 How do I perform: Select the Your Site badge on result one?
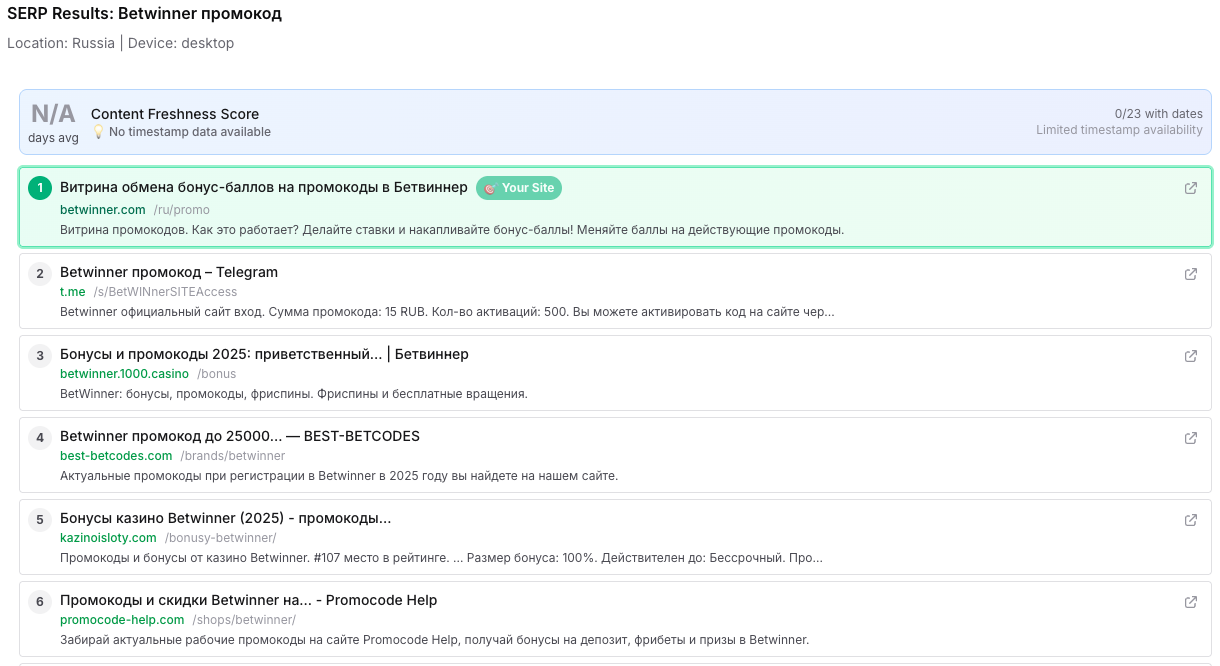pos(519,188)
